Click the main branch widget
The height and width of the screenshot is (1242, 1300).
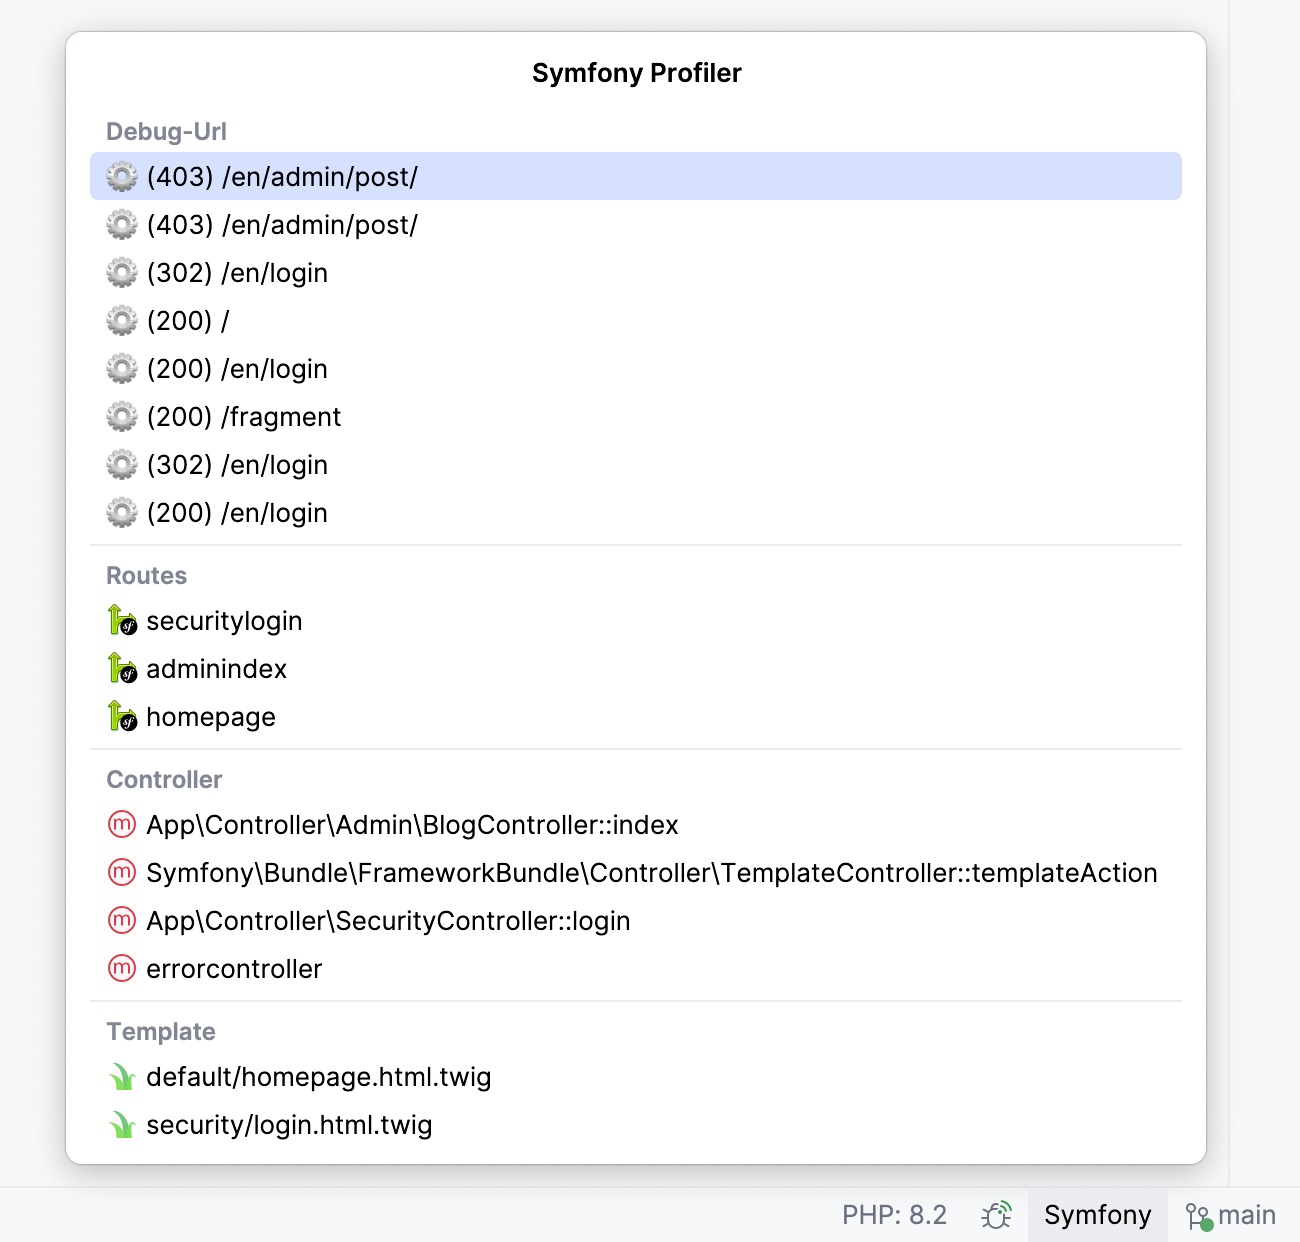coord(1230,1214)
